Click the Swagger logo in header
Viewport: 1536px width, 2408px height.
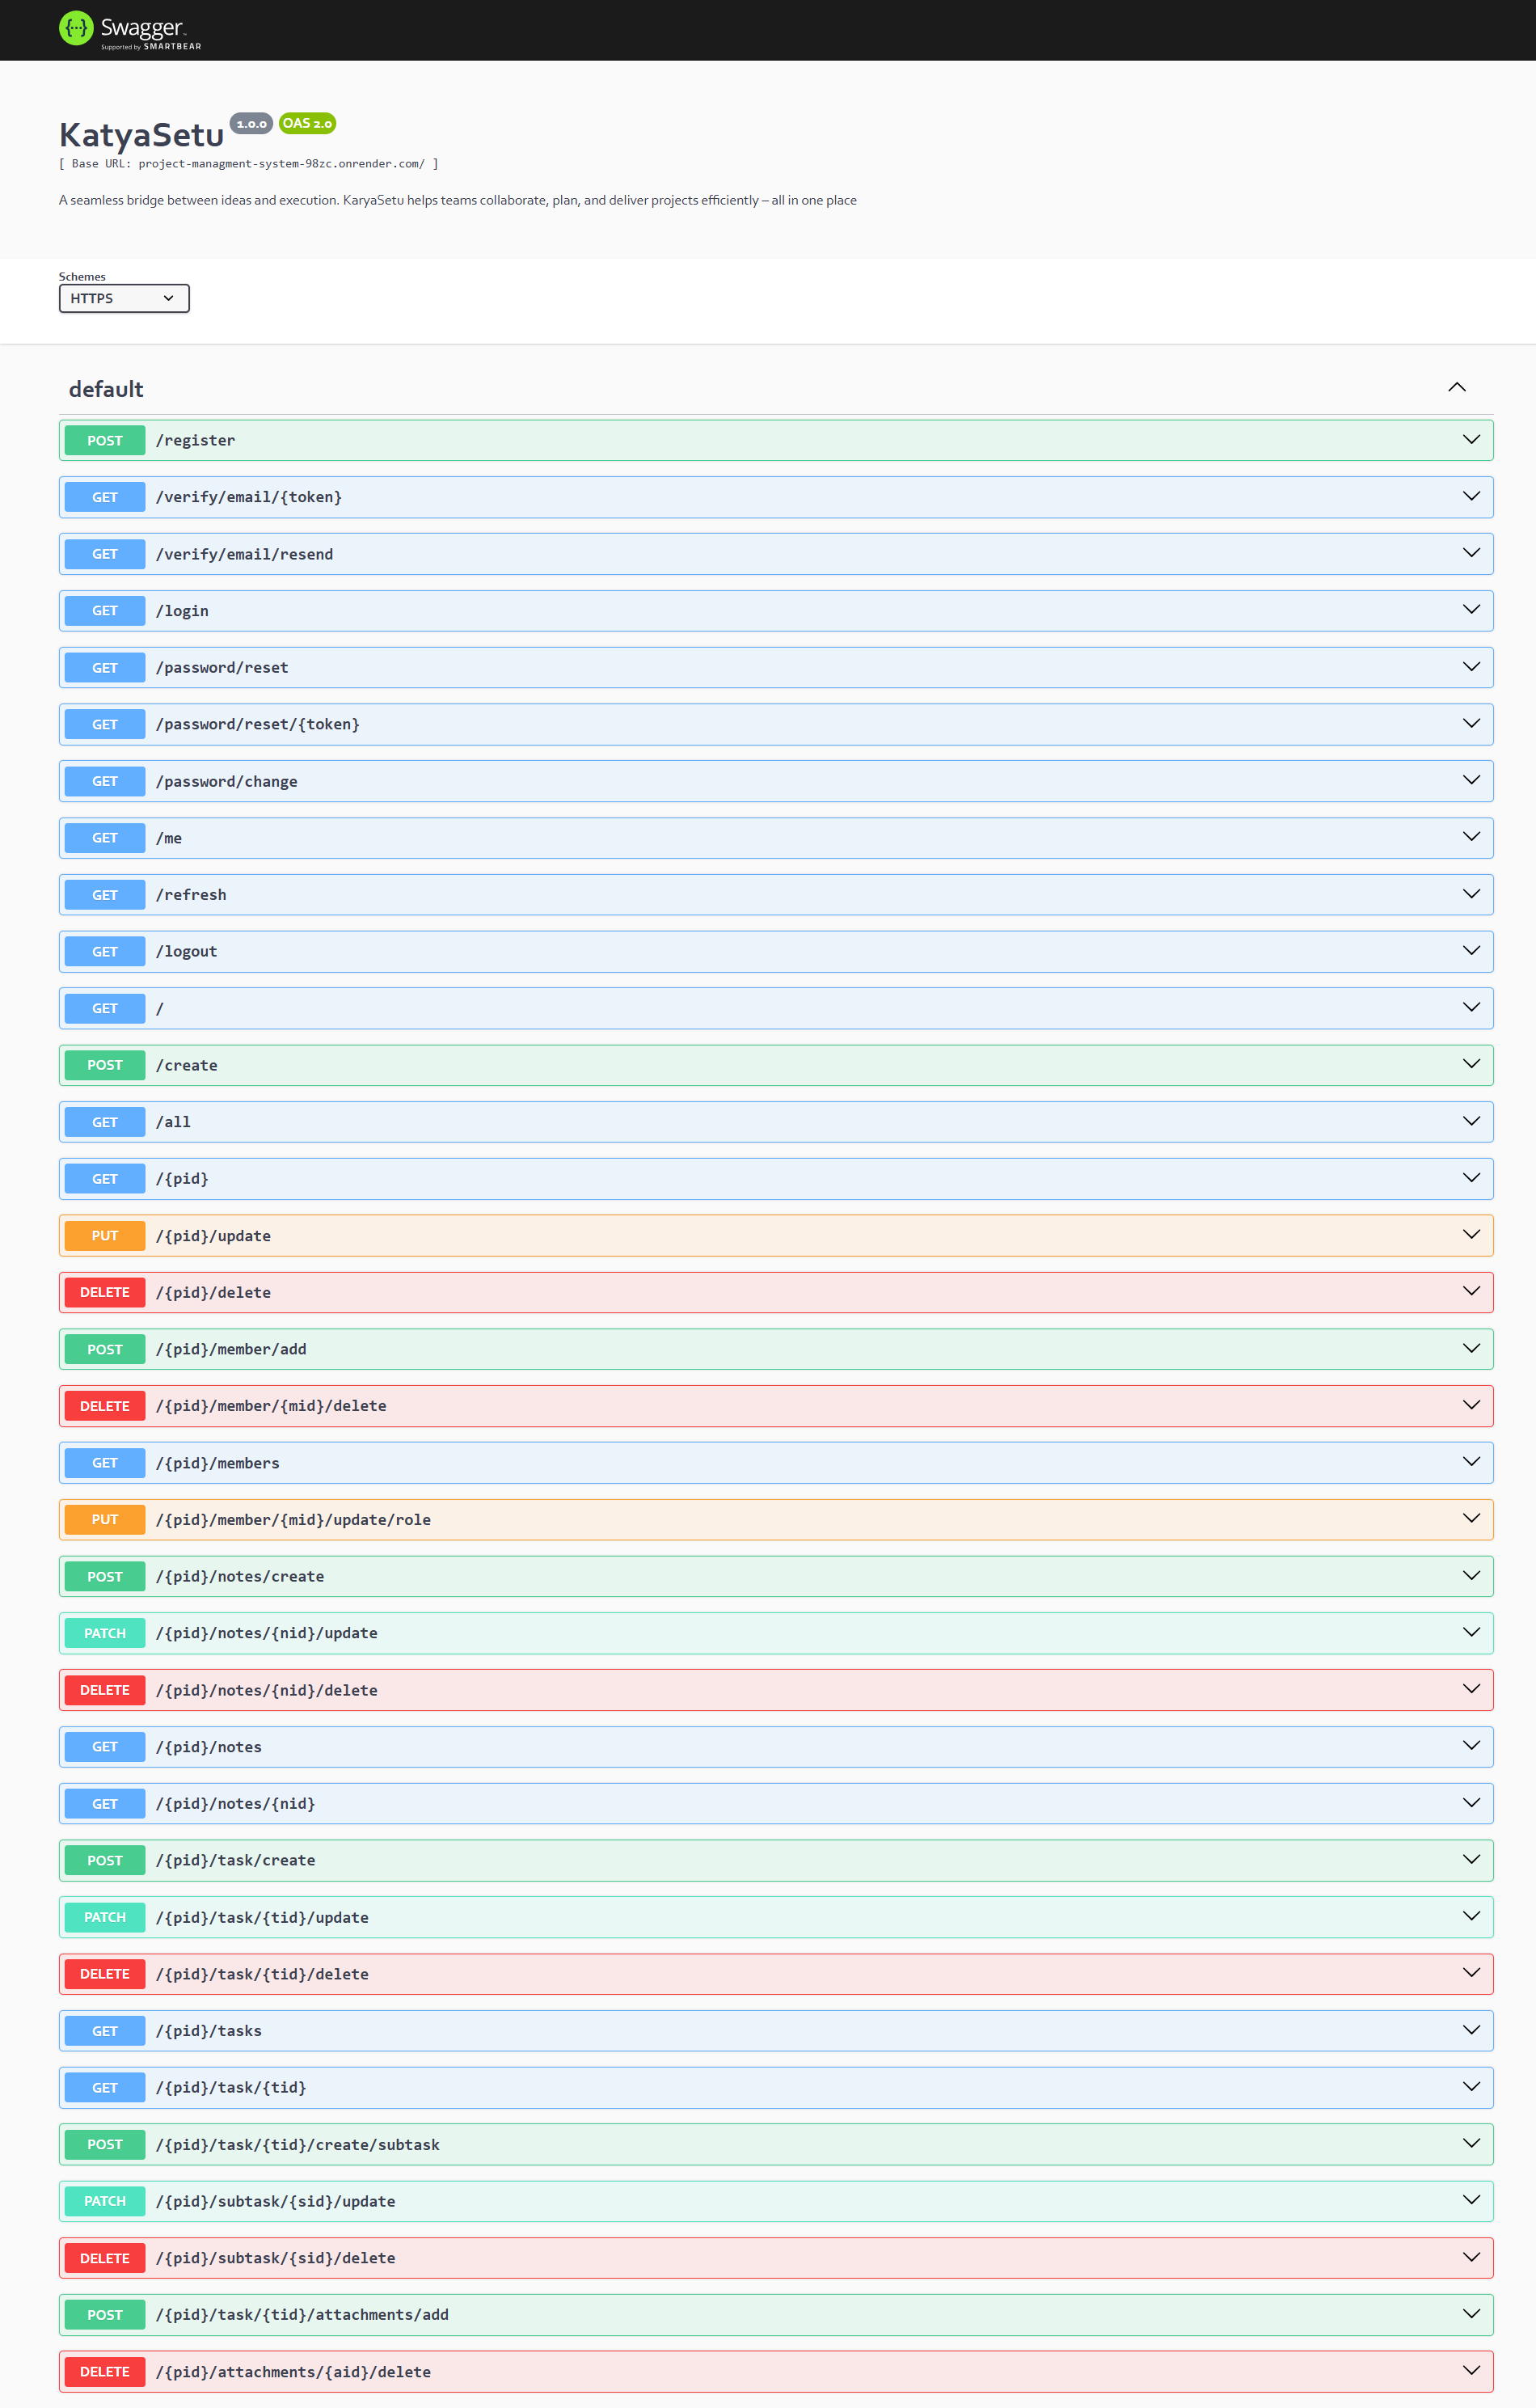pyautogui.click(x=130, y=30)
